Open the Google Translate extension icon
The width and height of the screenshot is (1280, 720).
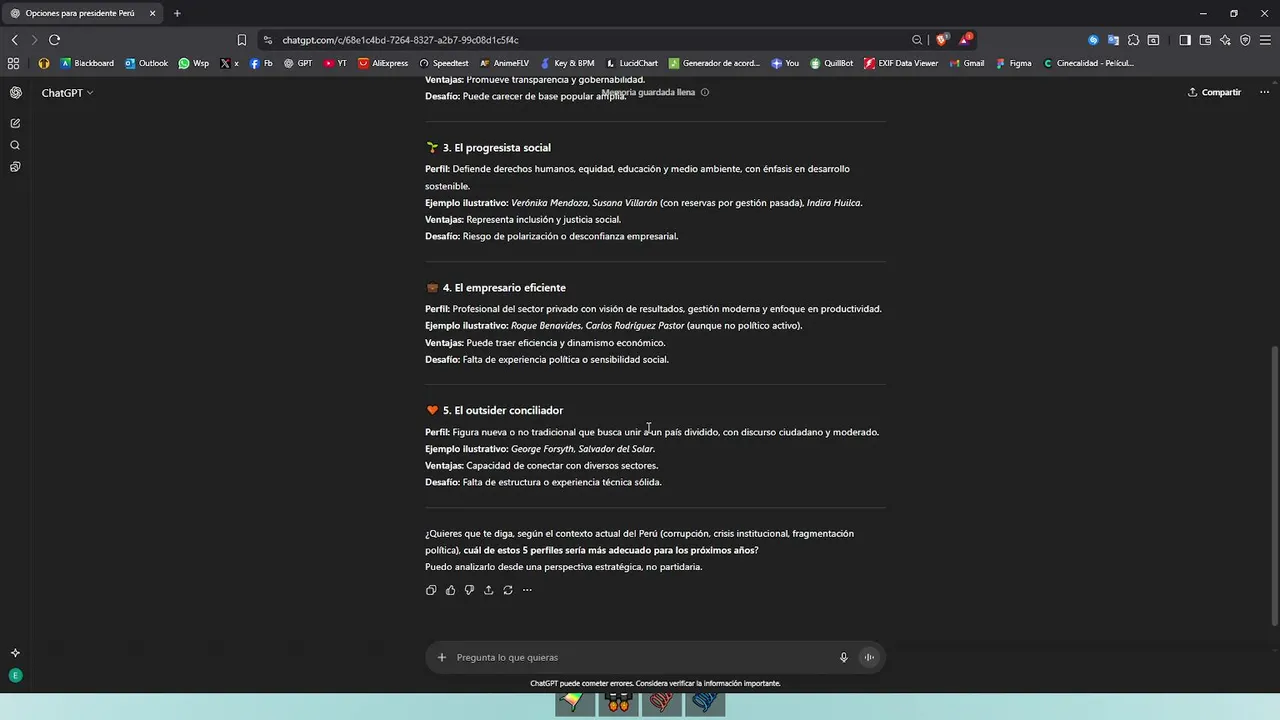pos(1113,40)
